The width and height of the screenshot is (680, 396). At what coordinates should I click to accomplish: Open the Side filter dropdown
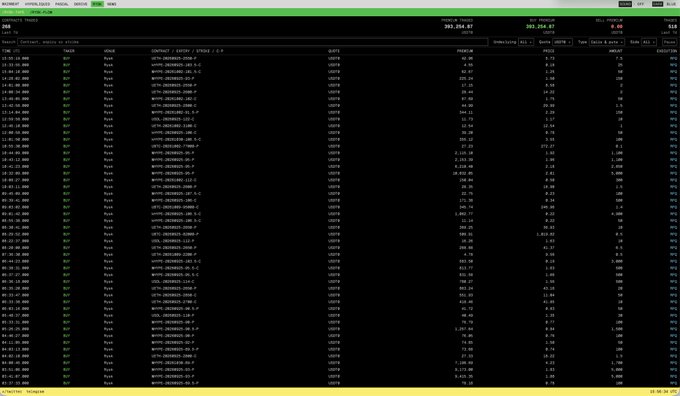click(x=648, y=42)
